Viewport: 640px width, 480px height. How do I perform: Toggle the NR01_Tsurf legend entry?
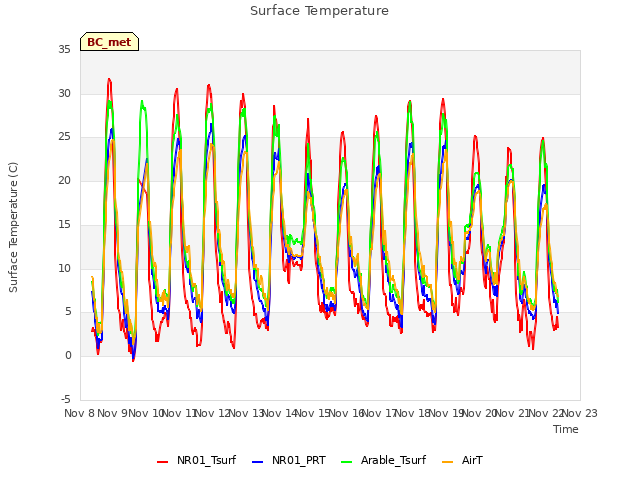coord(196,460)
